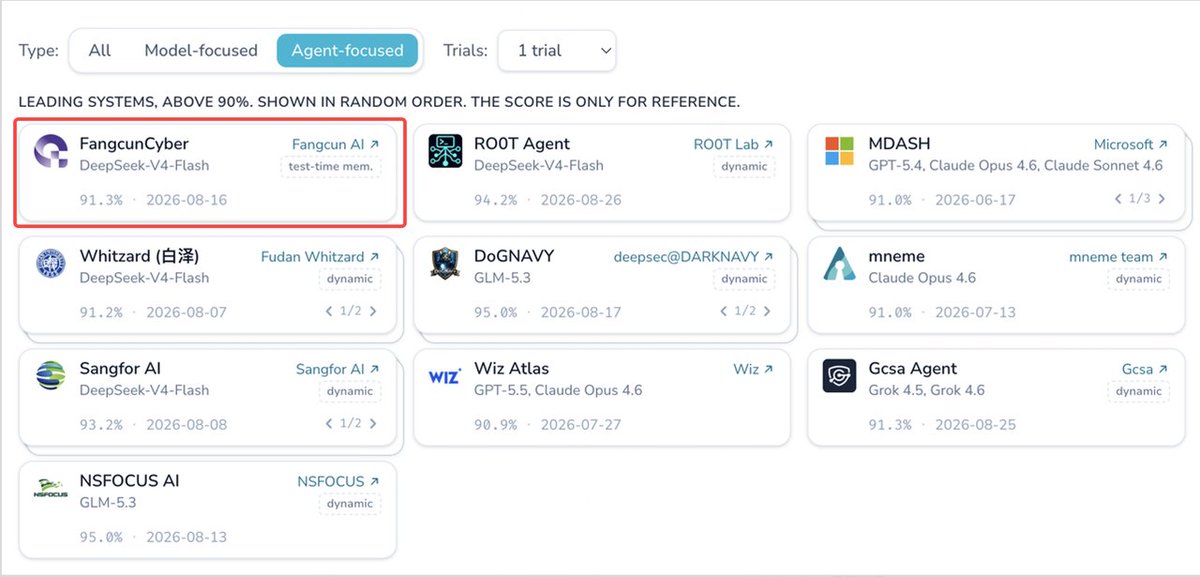Viewport: 1200px width, 577px height.
Task: Select the Agent-focused type filter
Action: (347, 50)
